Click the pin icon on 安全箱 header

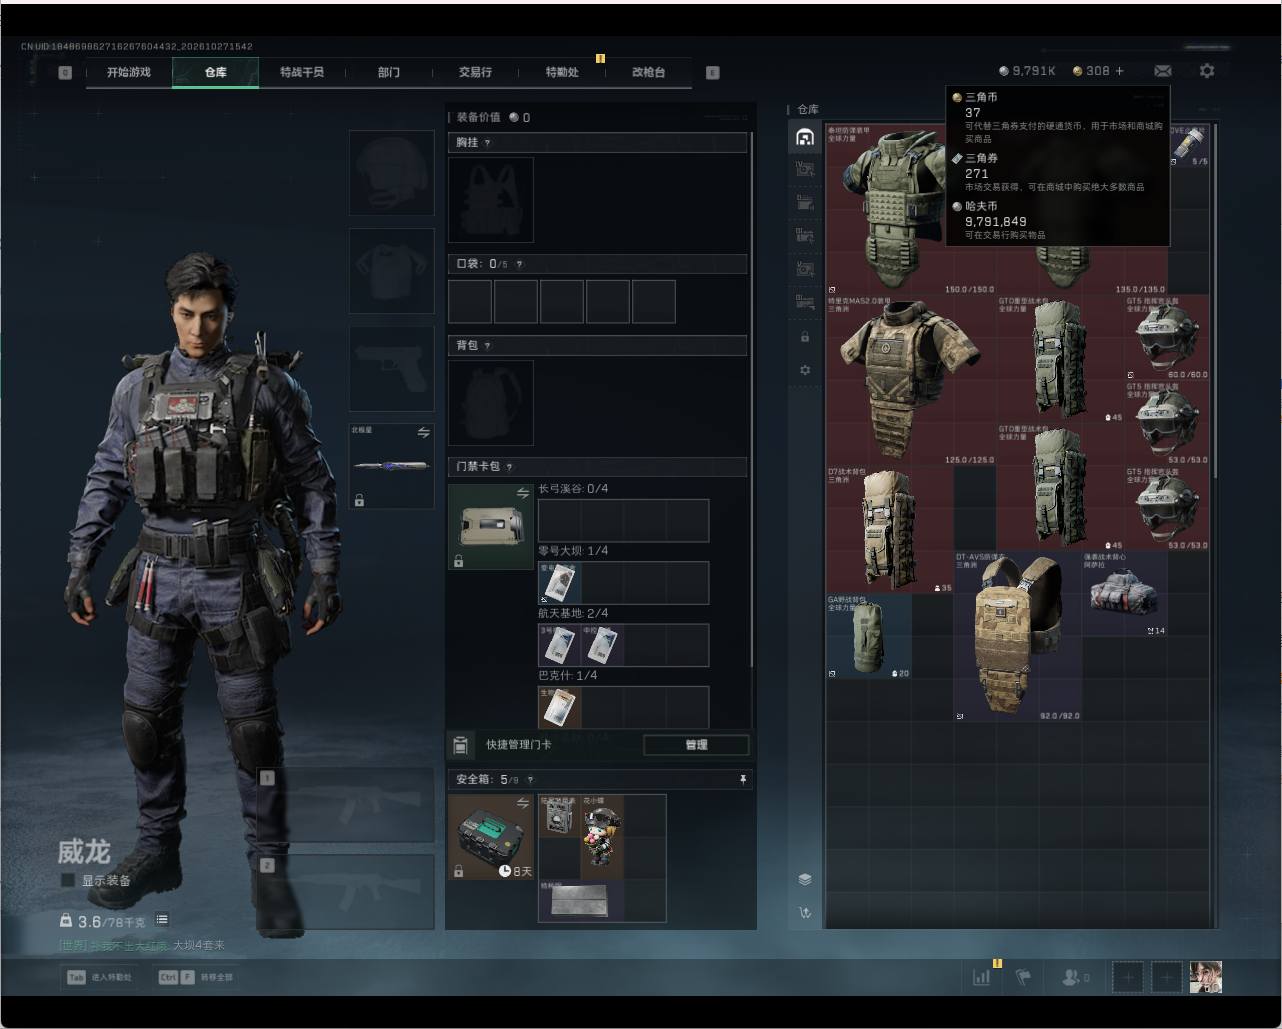pyautogui.click(x=743, y=780)
